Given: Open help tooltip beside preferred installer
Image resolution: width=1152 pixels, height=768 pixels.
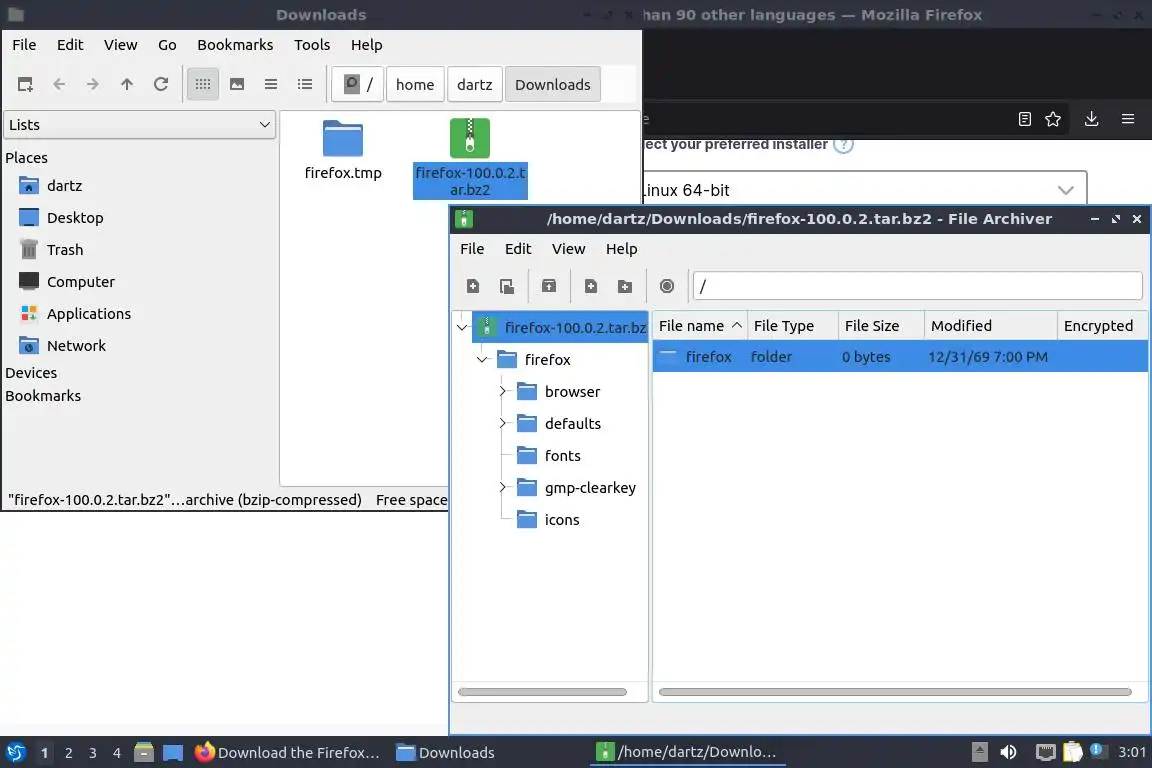Looking at the screenshot, I should pyautogui.click(x=843, y=144).
